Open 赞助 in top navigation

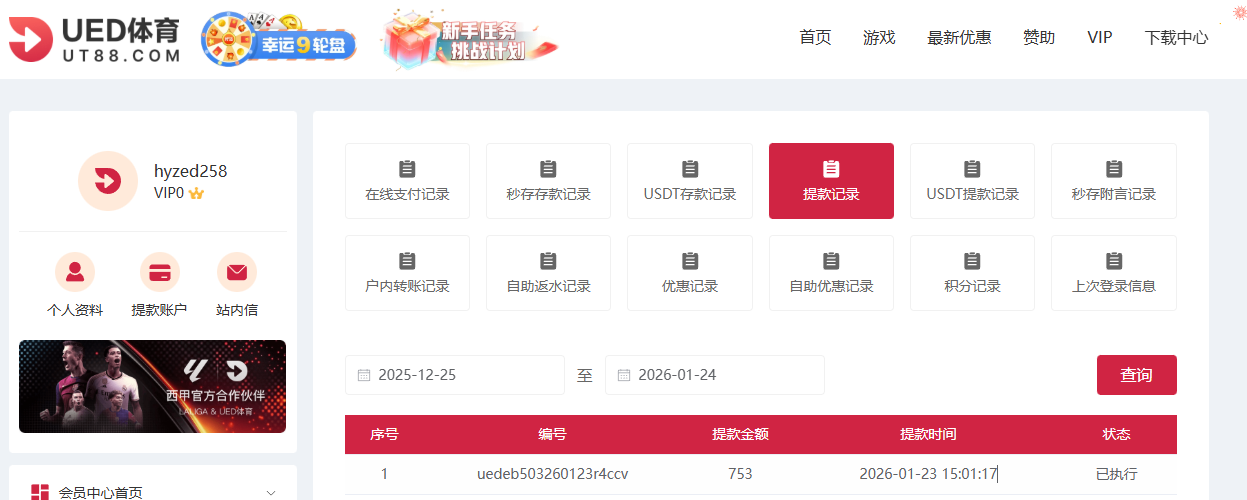(1039, 37)
